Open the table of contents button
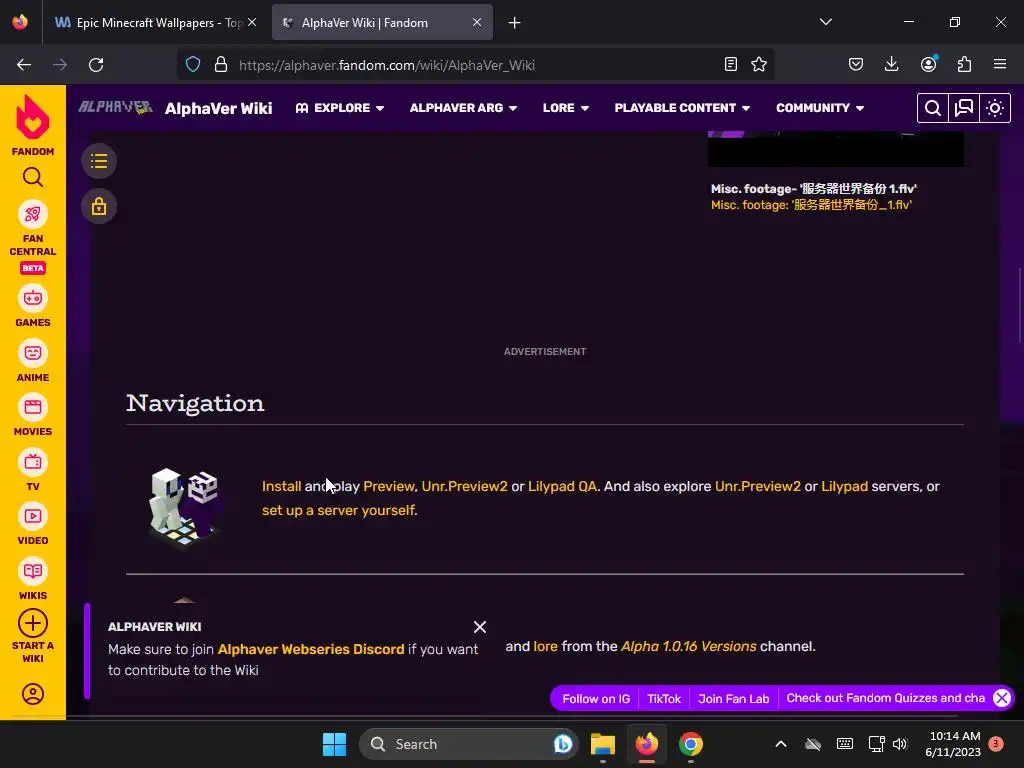Image resolution: width=1024 pixels, height=768 pixels. [99, 161]
